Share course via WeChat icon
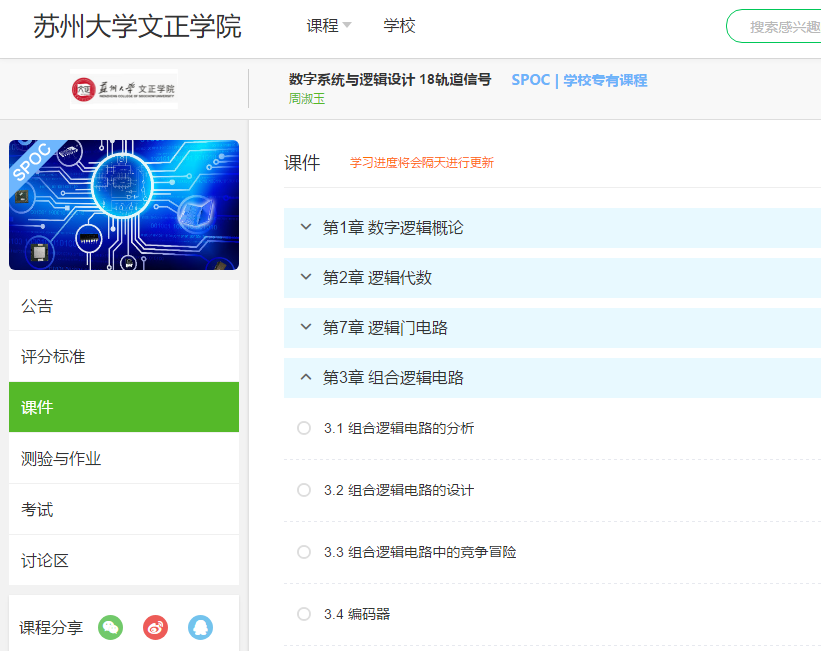The image size is (821, 651). click(111, 627)
